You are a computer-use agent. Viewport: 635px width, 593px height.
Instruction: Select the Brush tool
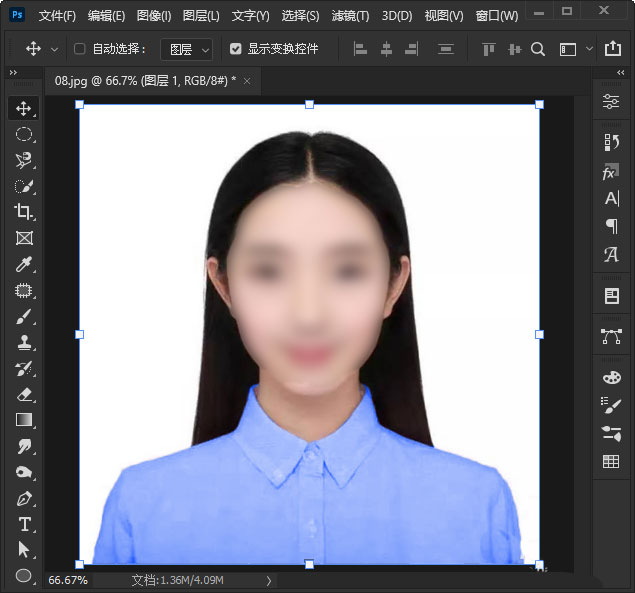tap(23, 316)
